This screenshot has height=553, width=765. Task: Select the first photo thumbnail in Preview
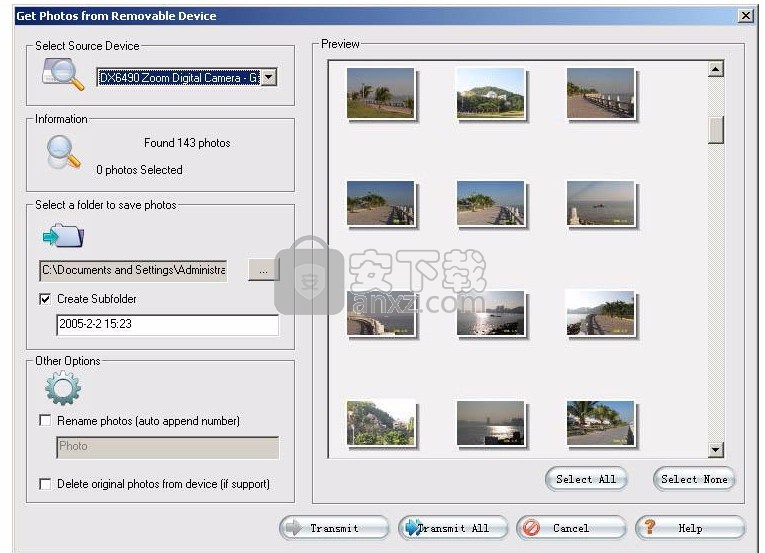381,93
